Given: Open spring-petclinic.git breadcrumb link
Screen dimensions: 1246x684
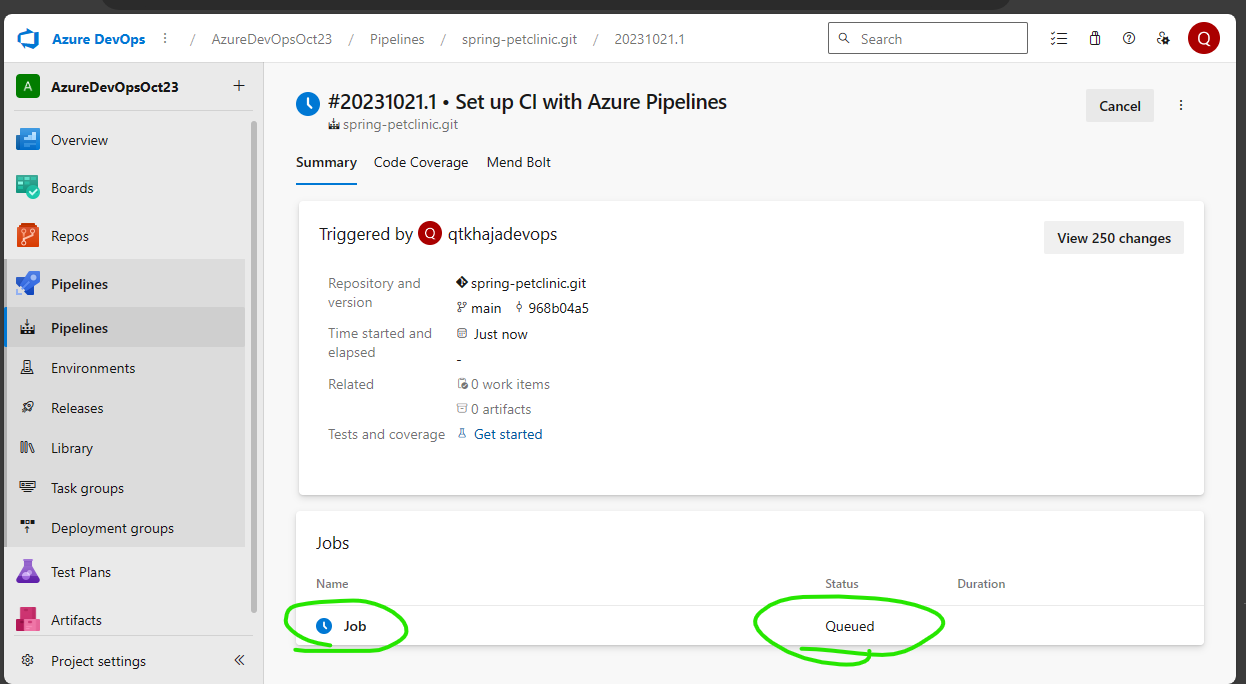Looking at the screenshot, I should click(x=518, y=39).
